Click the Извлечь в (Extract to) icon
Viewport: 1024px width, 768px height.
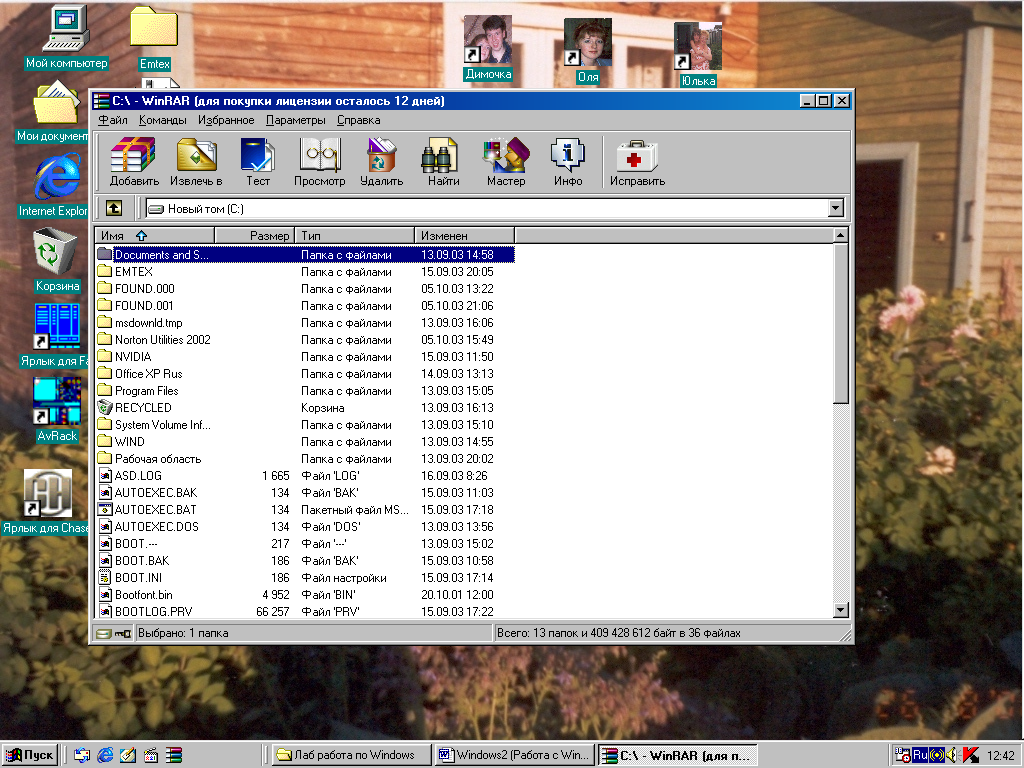click(196, 161)
